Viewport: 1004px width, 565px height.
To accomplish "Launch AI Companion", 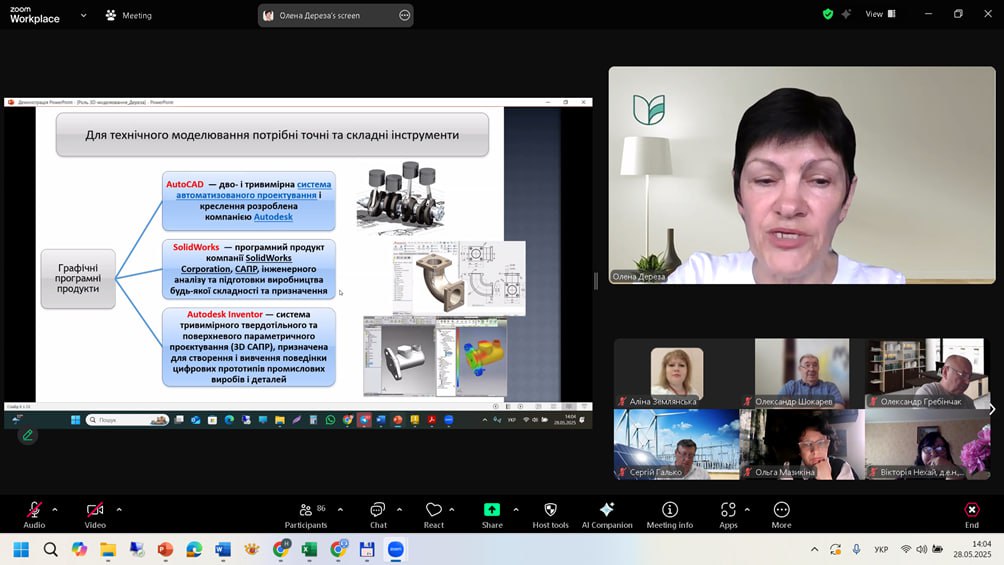I will (x=606, y=514).
